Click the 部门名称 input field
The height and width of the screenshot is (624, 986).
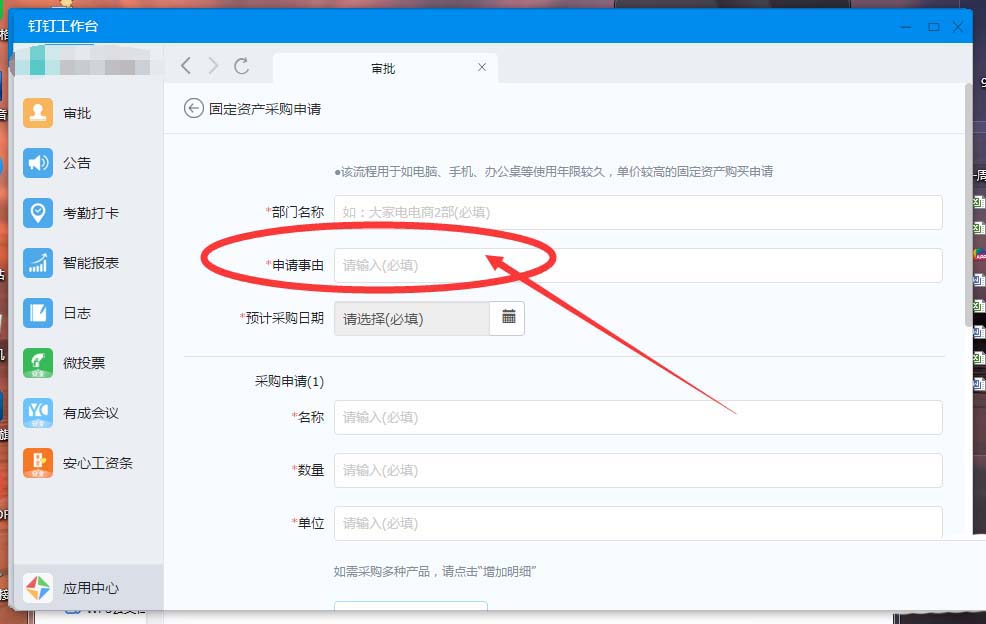tap(638, 212)
